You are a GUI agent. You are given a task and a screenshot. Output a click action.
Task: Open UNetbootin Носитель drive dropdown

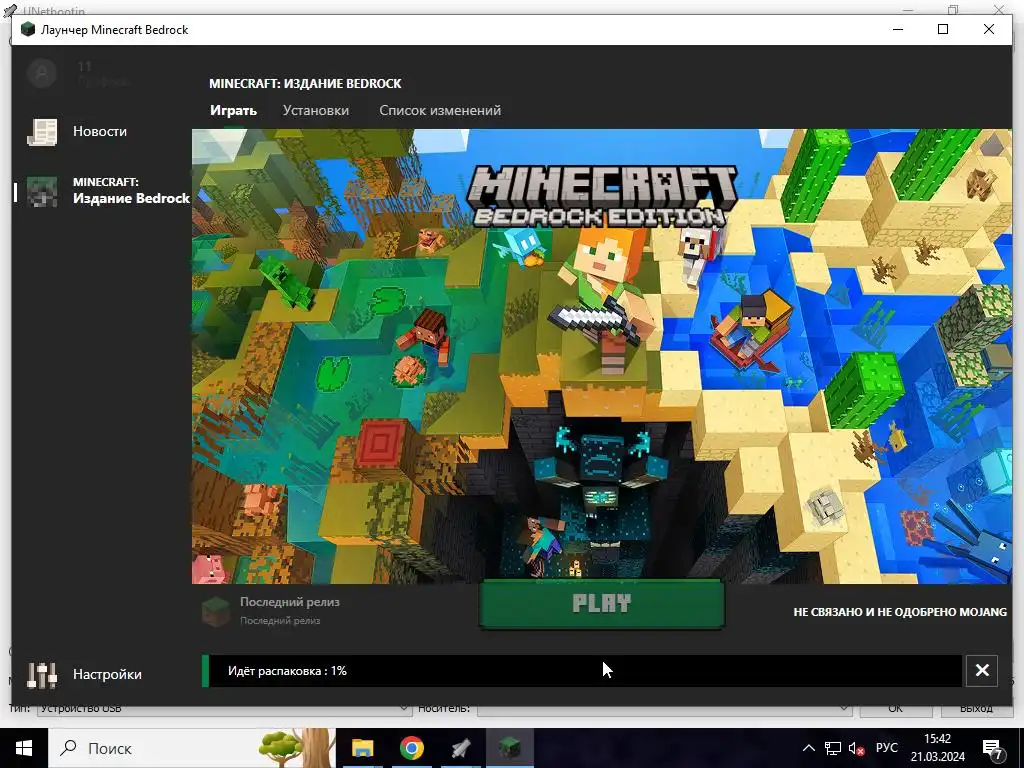pos(665,709)
